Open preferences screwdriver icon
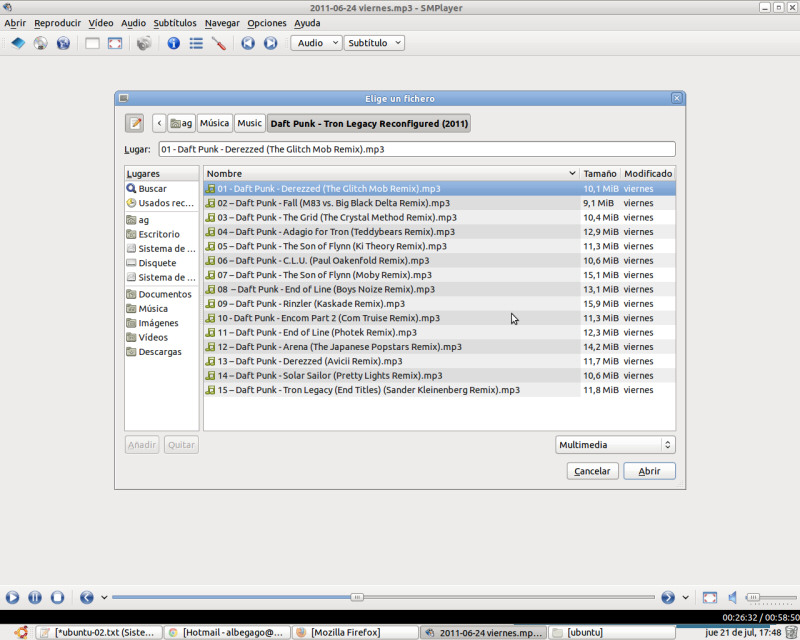This screenshot has height=640, width=800. pyautogui.click(x=219, y=43)
